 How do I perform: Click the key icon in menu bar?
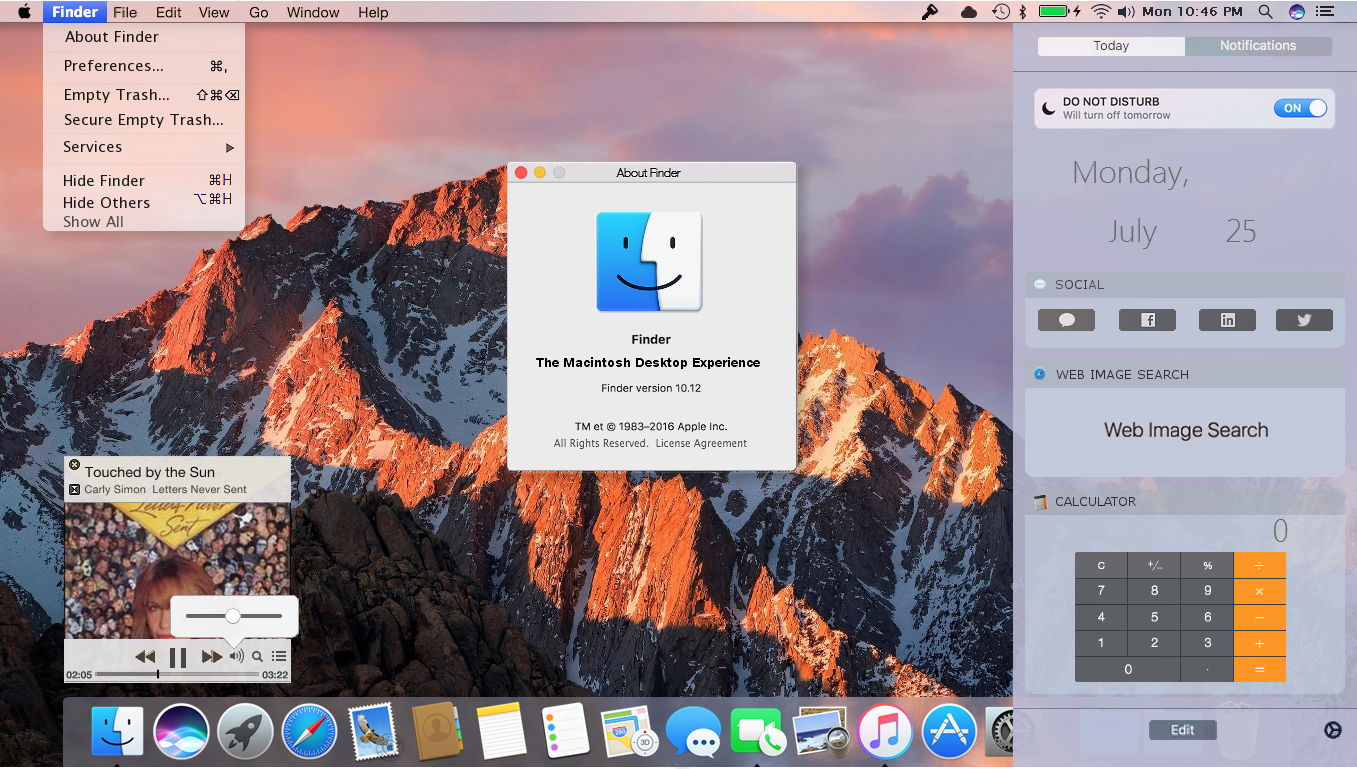930,12
